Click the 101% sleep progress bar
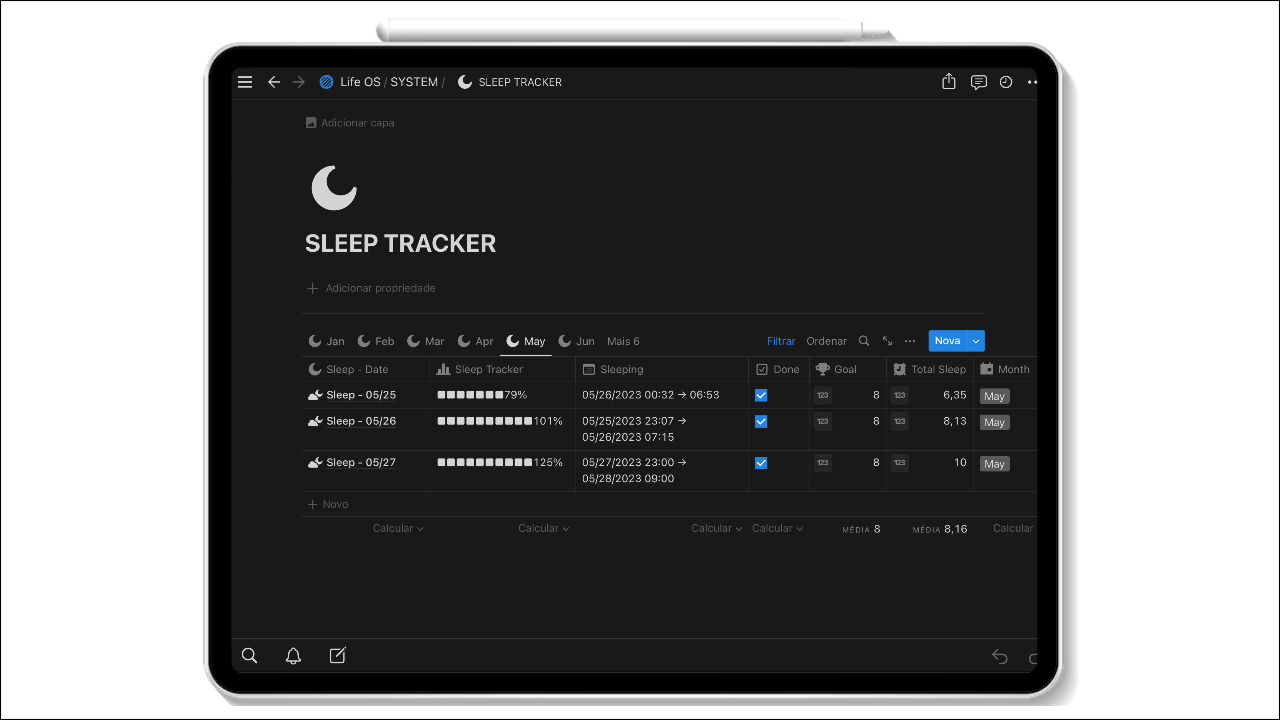 (x=500, y=421)
